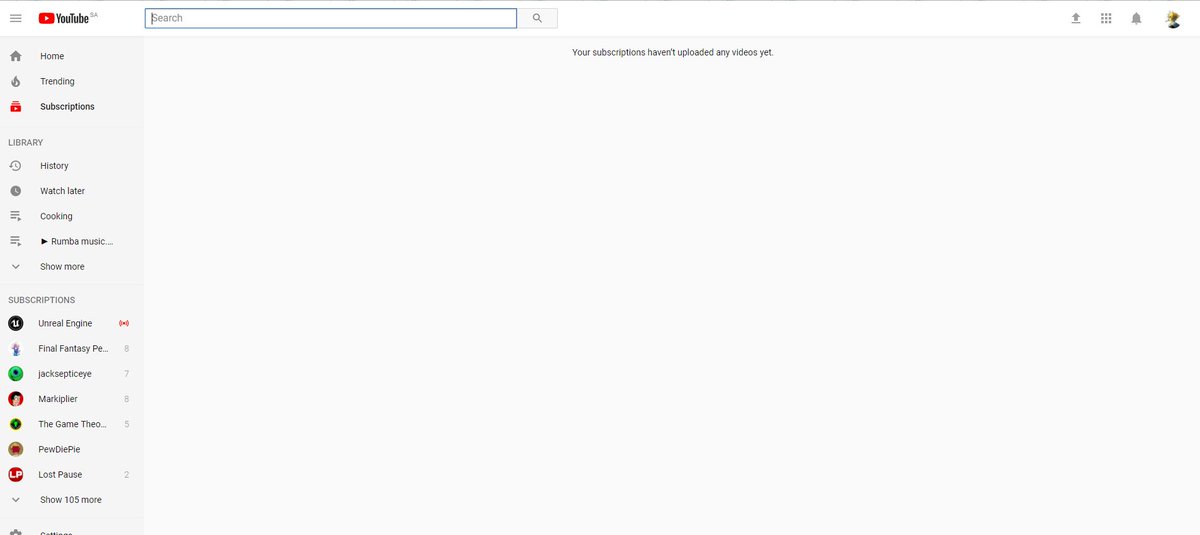Open the YouTube apps grid
Viewport: 1200px width, 535px height.
click(1106, 18)
